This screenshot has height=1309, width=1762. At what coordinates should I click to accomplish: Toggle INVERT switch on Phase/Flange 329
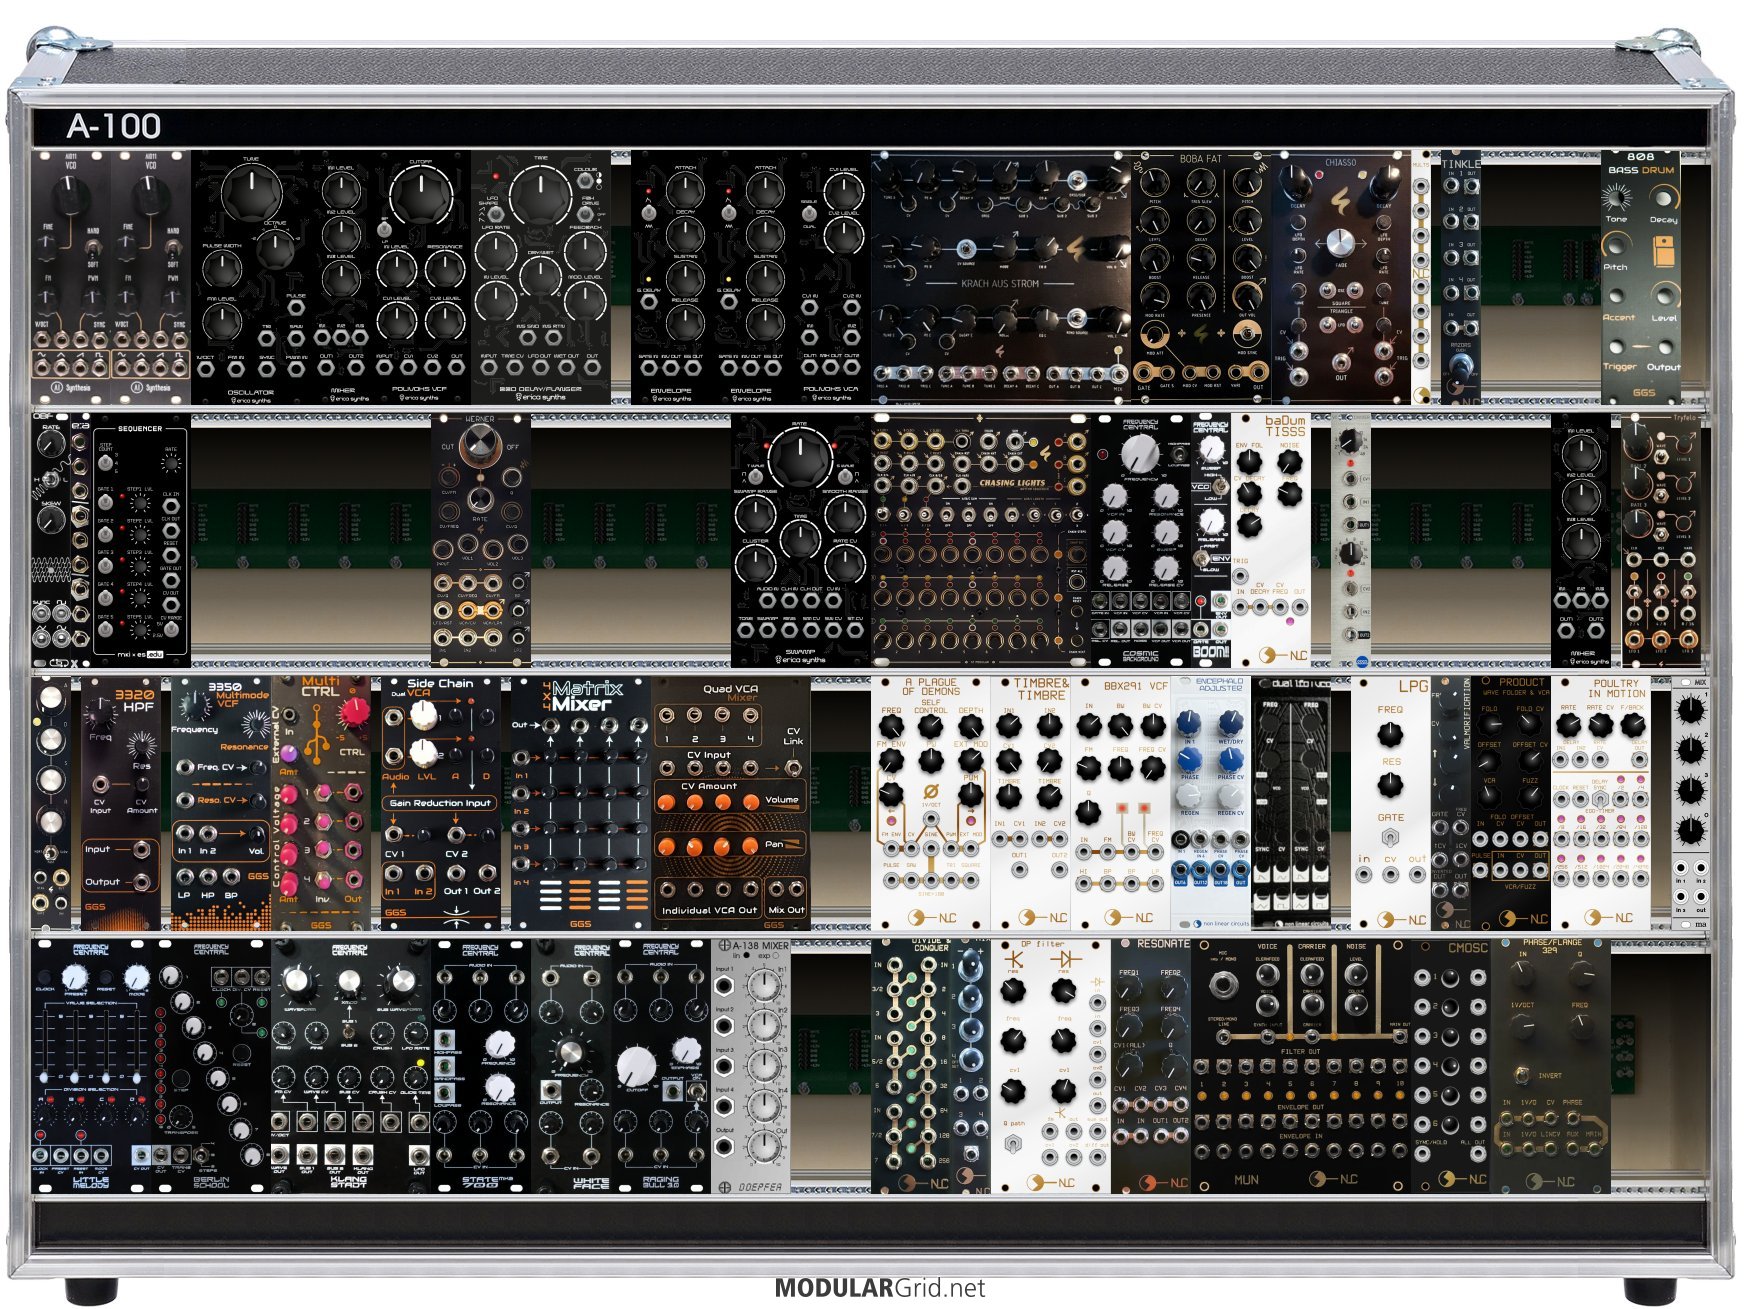point(1521,1076)
